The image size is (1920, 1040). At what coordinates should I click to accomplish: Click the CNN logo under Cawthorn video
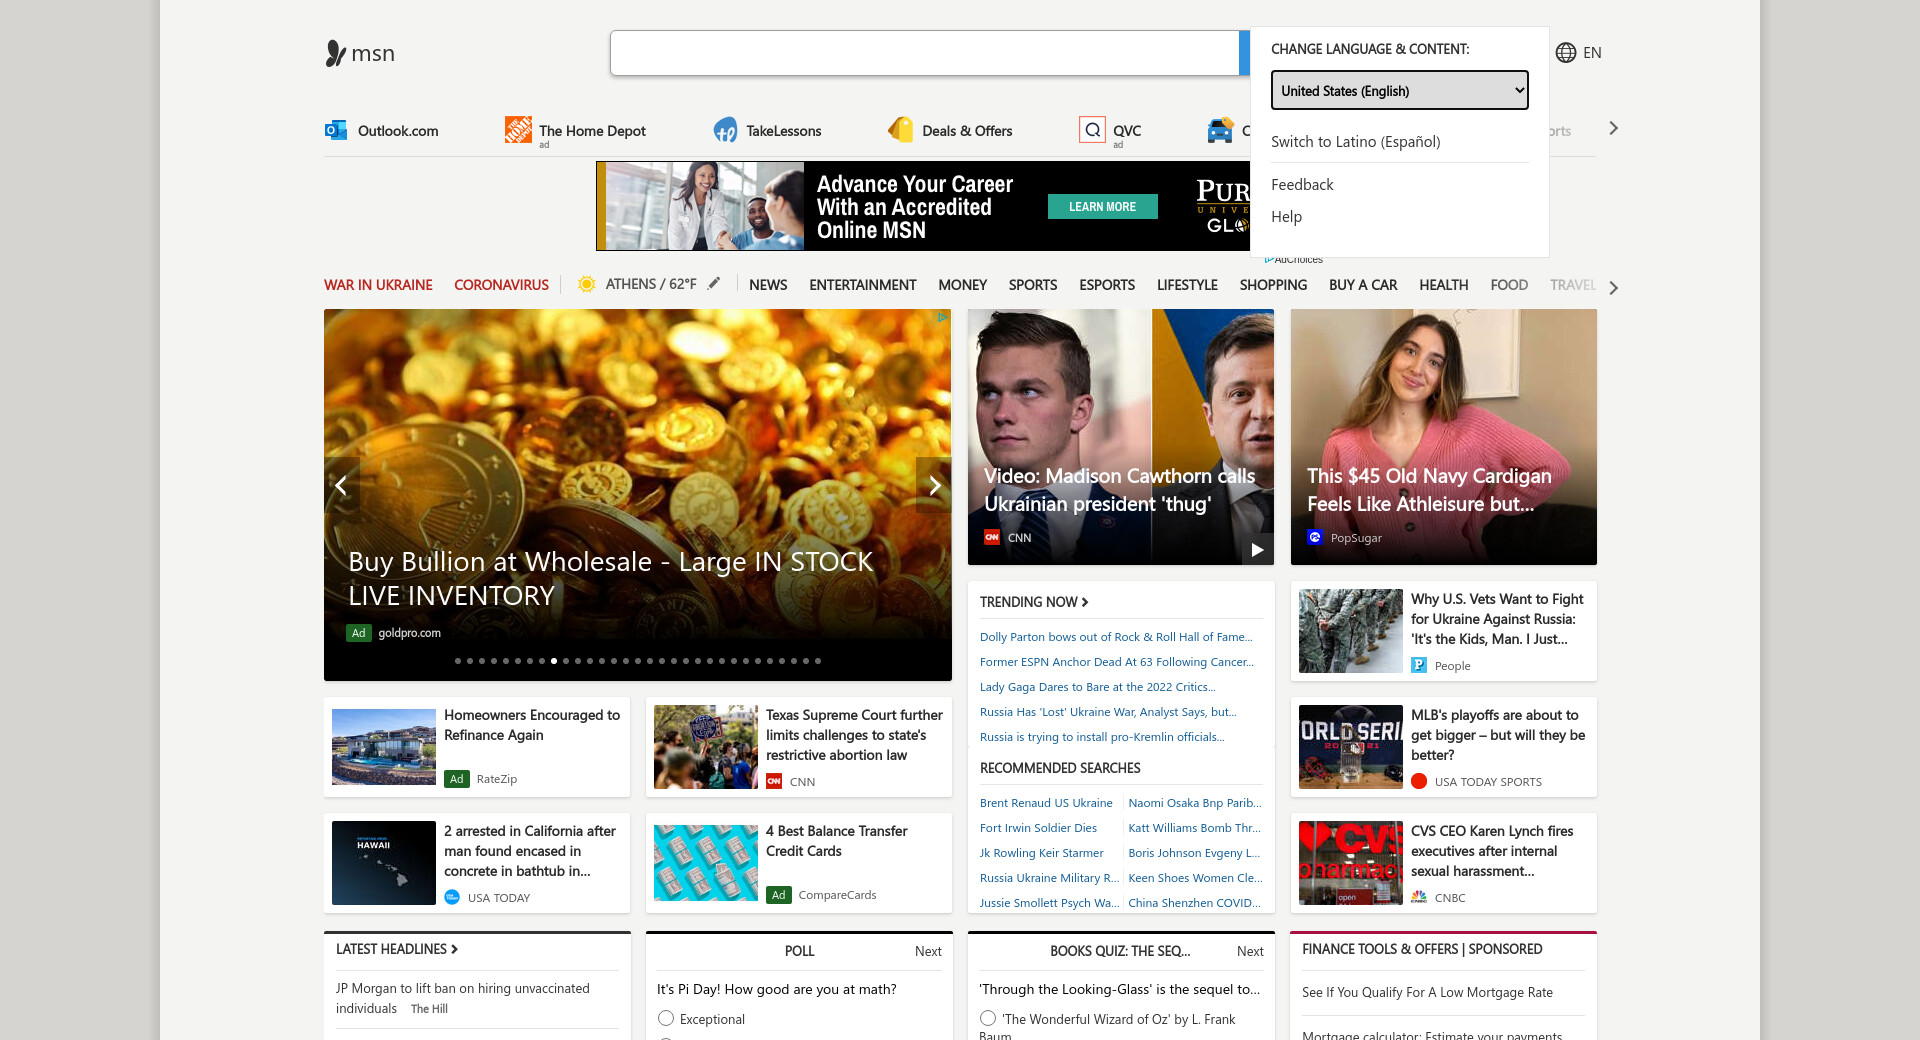[x=992, y=537]
